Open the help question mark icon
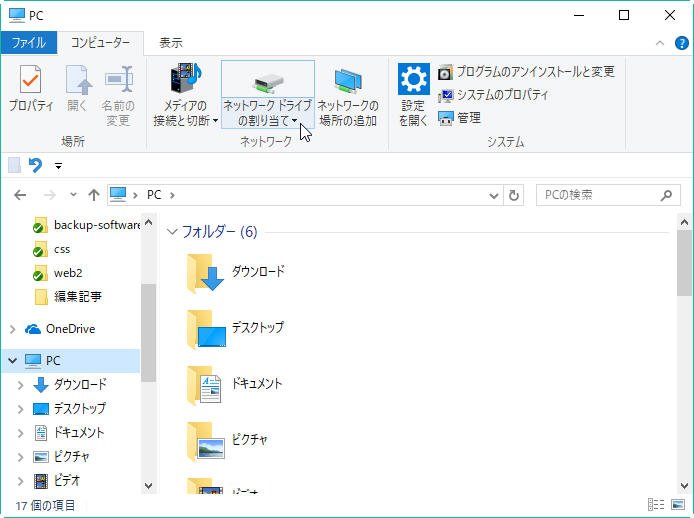This screenshot has height=518, width=694. pyautogui.click(x=681, y=43)
